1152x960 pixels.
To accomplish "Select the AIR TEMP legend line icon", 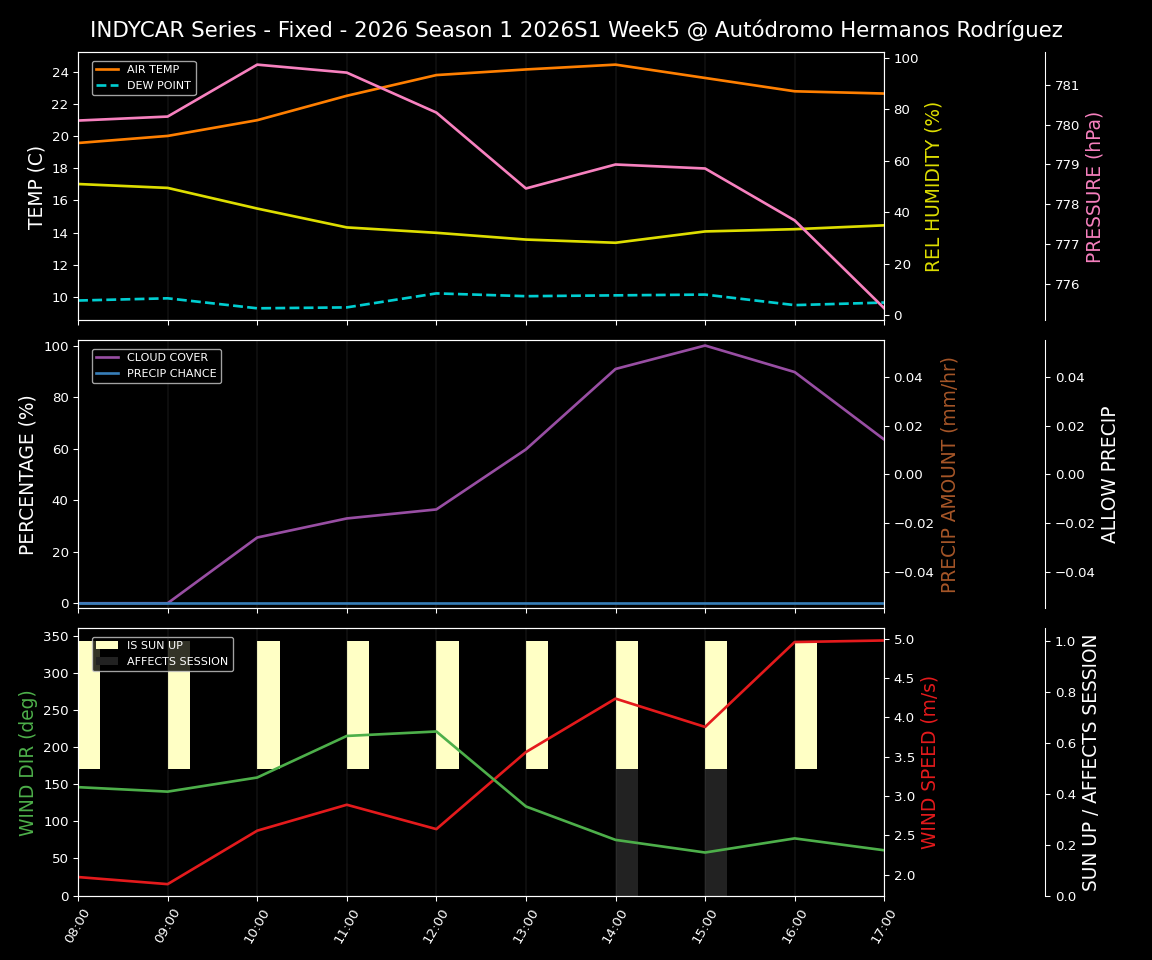I will (x=110, y=70).
